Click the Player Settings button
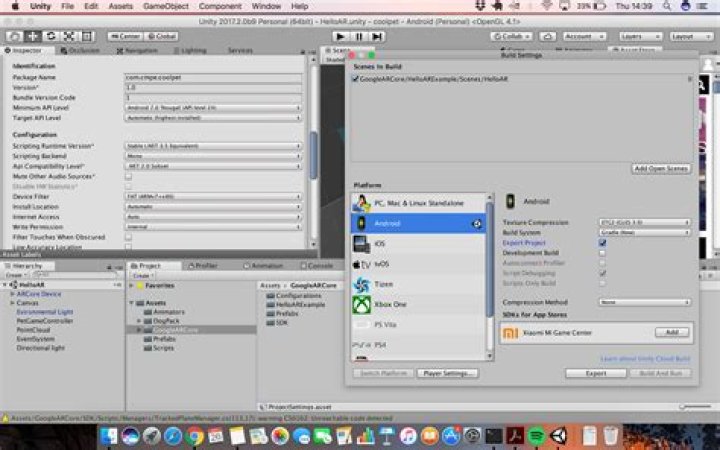The height and width of the screenshot is (450, 720). (446, 373)
